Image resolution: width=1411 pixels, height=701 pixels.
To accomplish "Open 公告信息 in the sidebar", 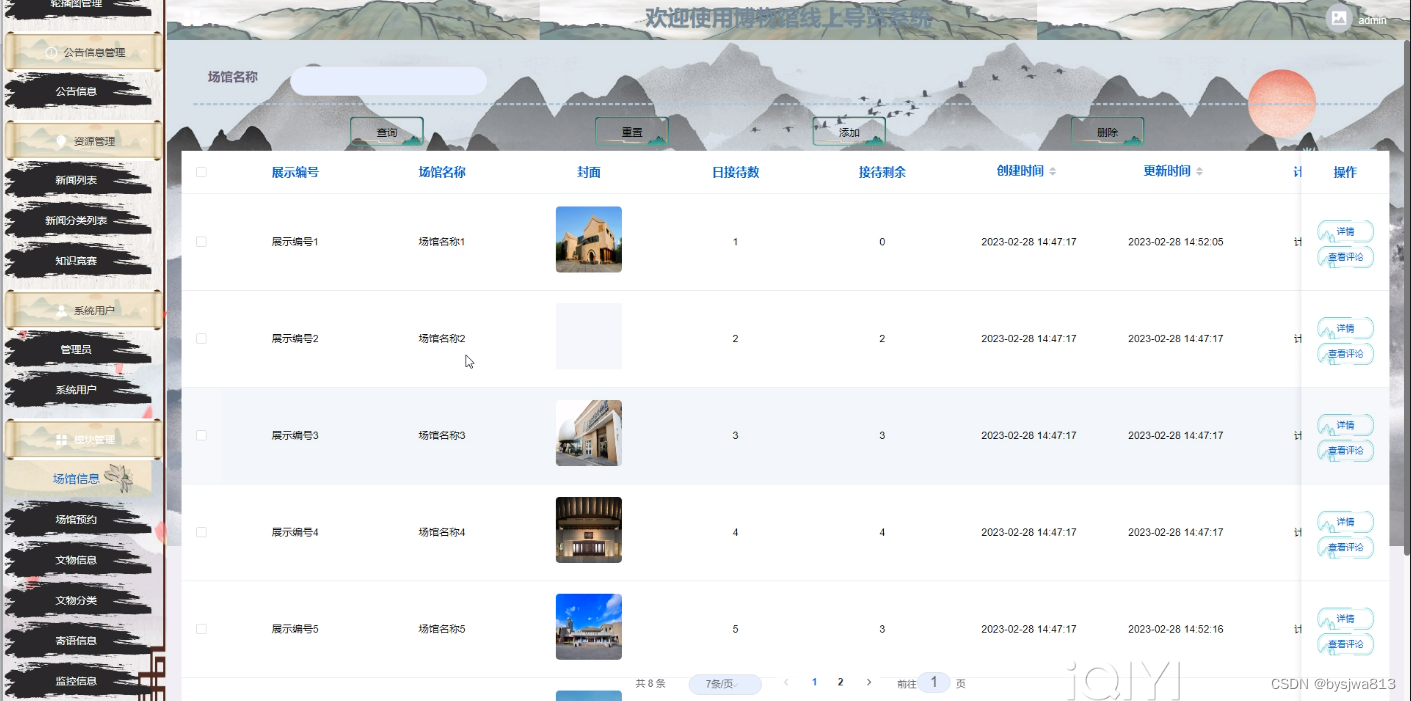I will [76, 91].
